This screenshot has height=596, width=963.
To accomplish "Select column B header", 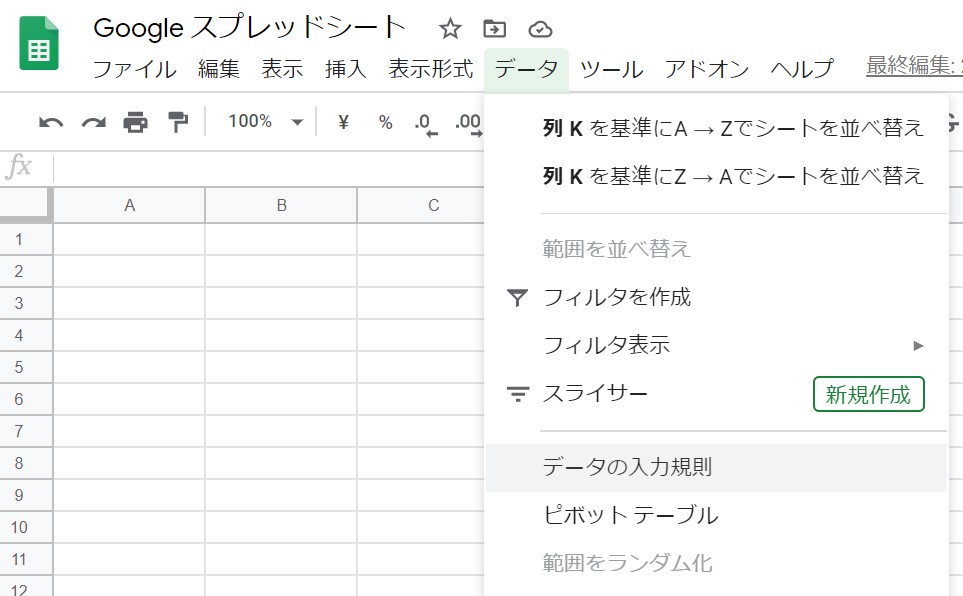I will tap(281, 205).
